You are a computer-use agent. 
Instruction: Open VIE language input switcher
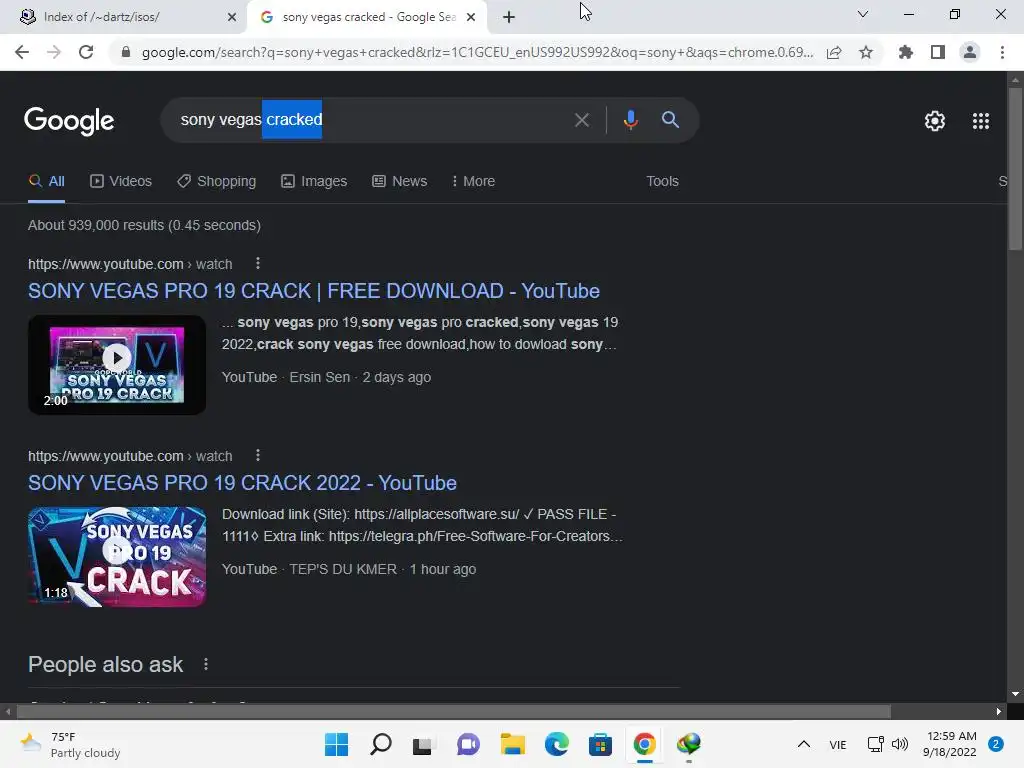click(x=838, y=744)
